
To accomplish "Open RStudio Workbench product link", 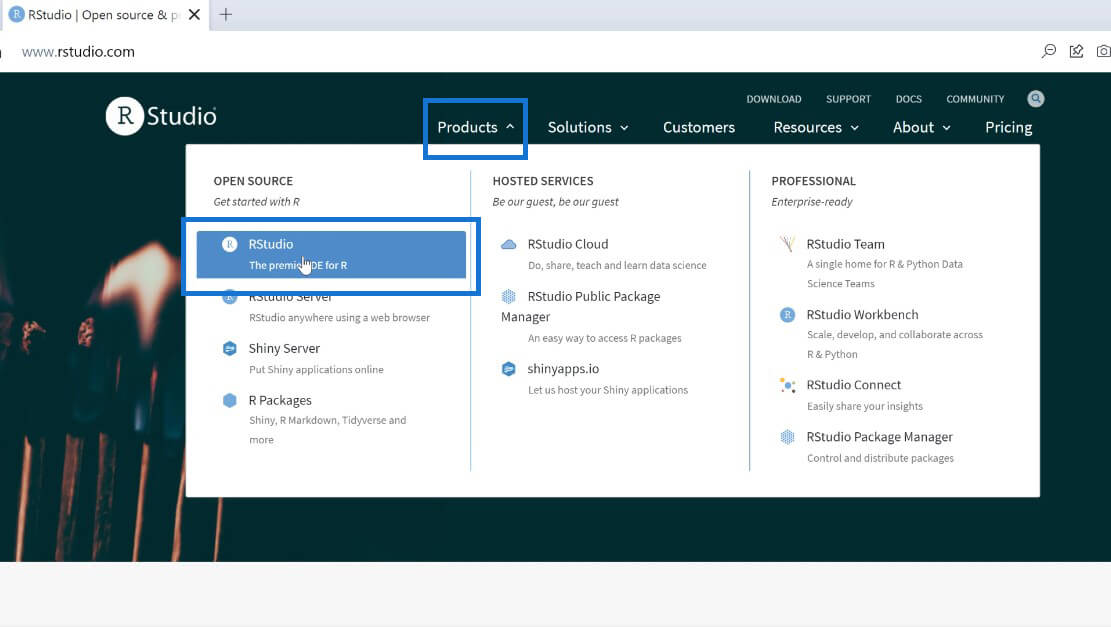I will click(862, 315).
